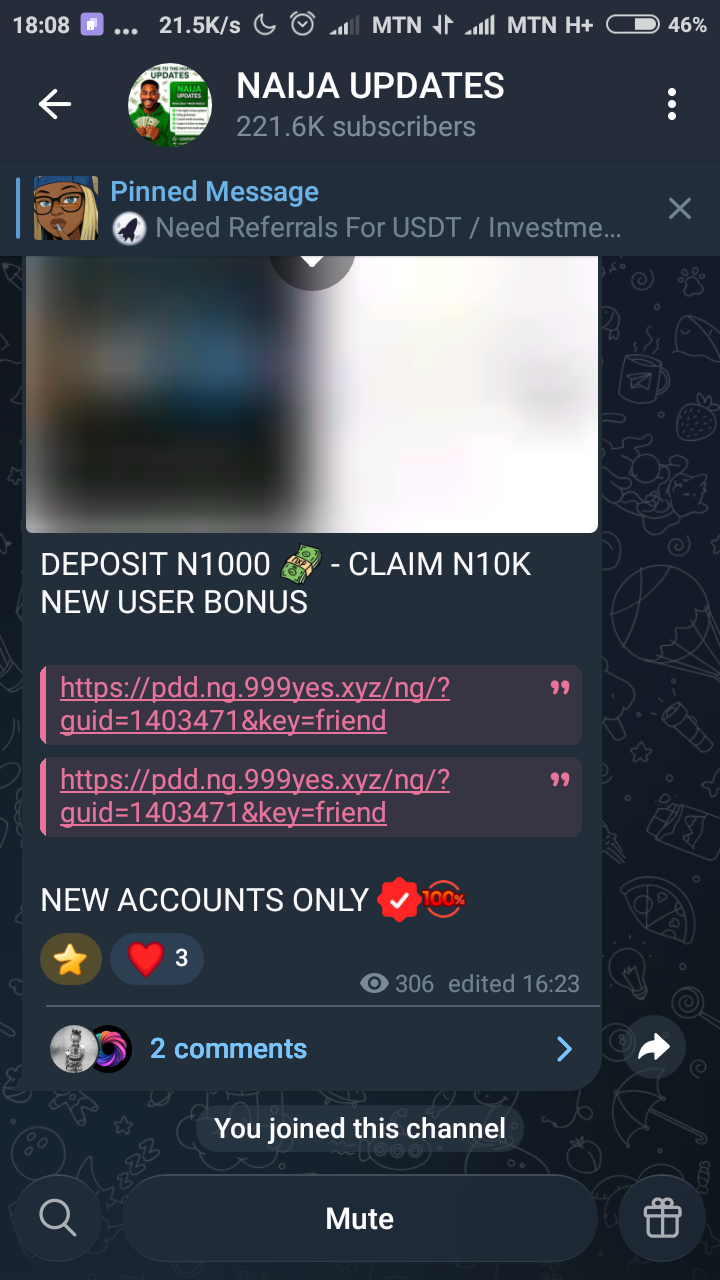The image size is (720, 1280).
Task: Open NAIJA UPDATES channel profile picture
Action: coord(170,105)
